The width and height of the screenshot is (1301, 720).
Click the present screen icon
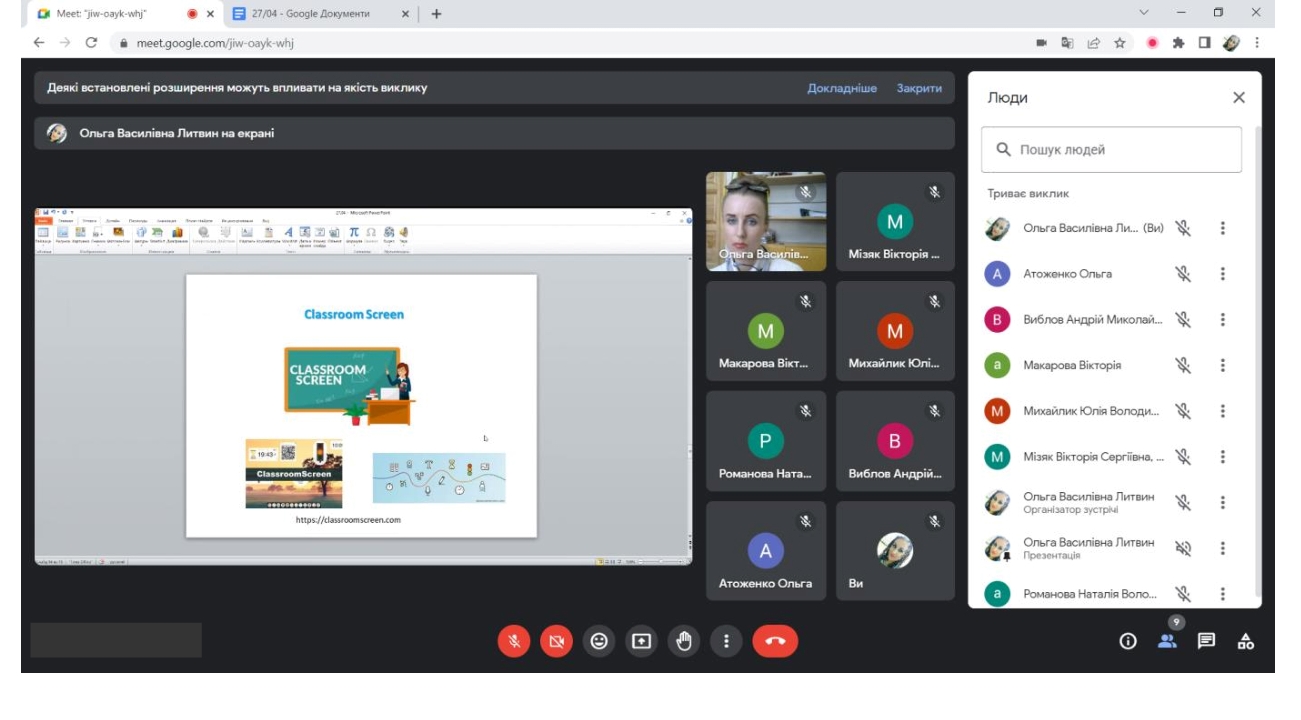click(x=641, y=642)
